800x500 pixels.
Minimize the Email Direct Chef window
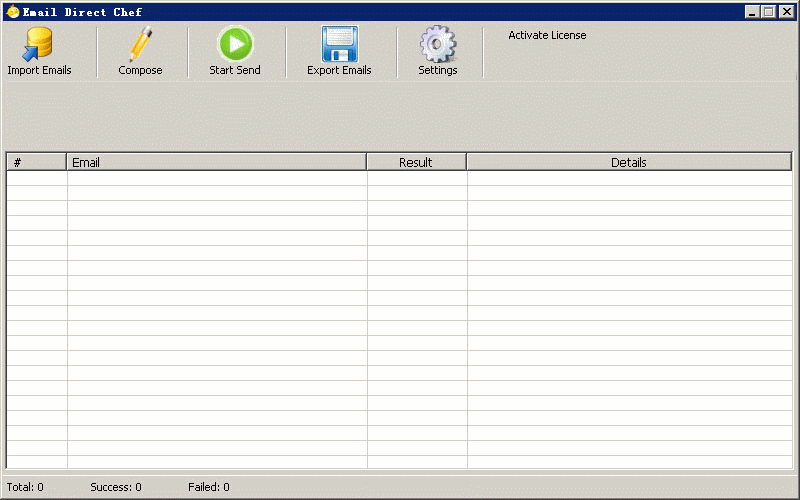coord(752,12)
